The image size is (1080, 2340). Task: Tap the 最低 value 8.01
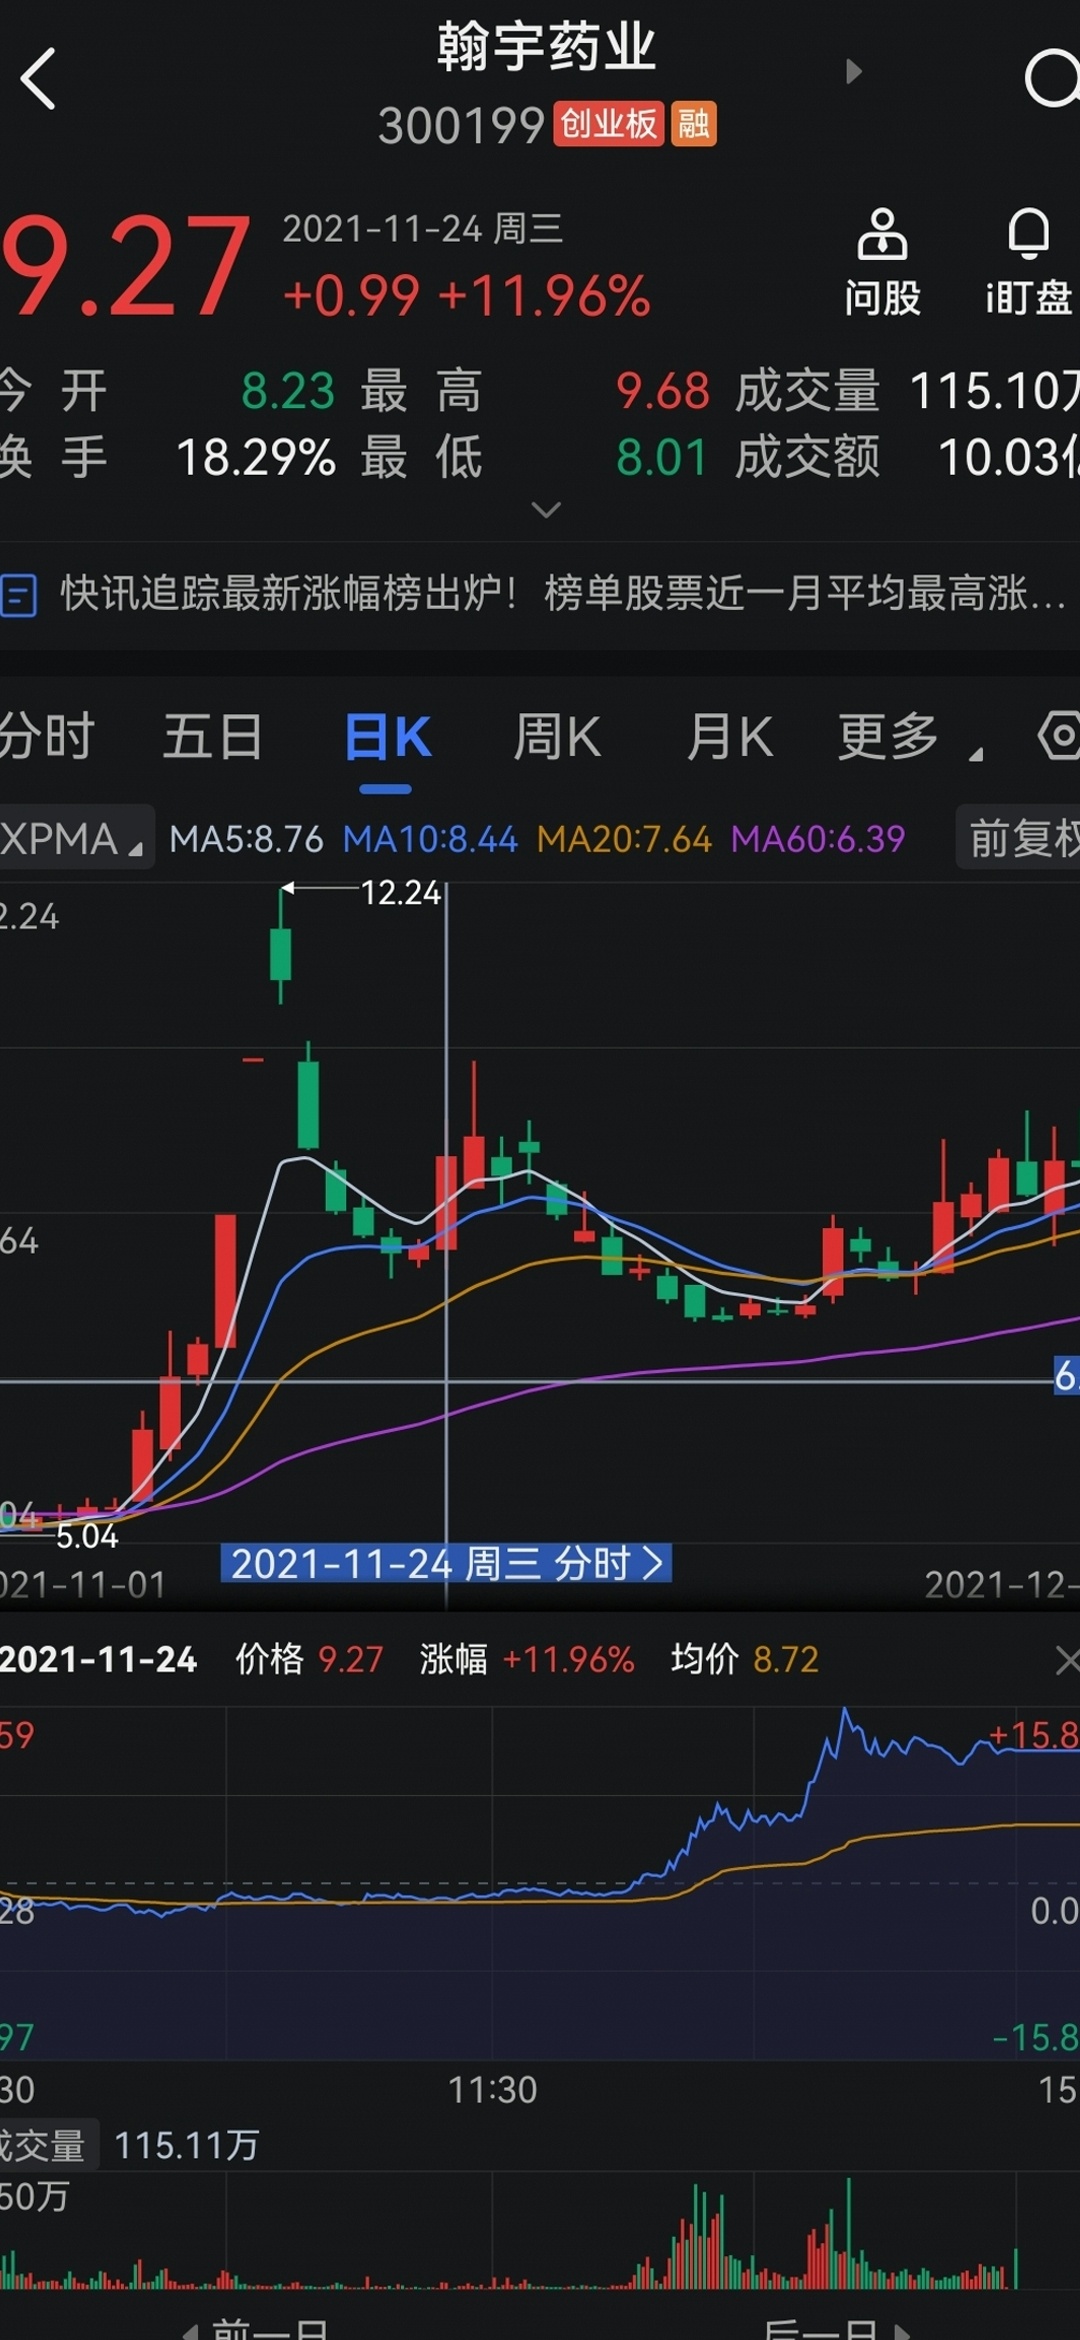[x=661, y=458]
